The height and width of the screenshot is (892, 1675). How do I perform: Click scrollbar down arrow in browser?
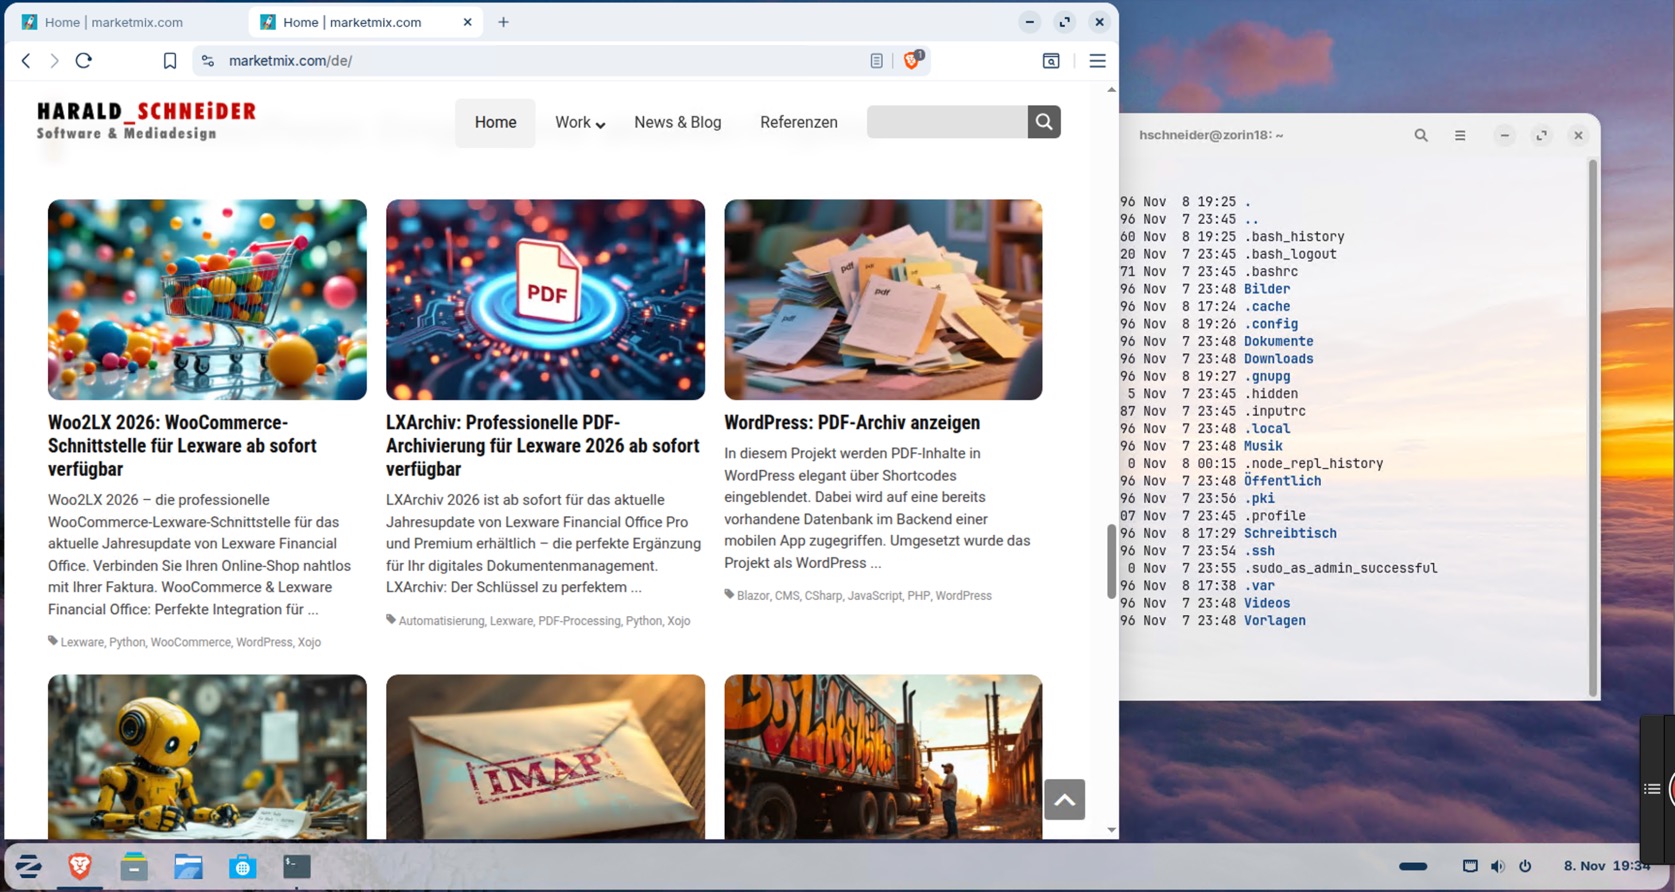pyautogui.click(x=1111, y=830)
